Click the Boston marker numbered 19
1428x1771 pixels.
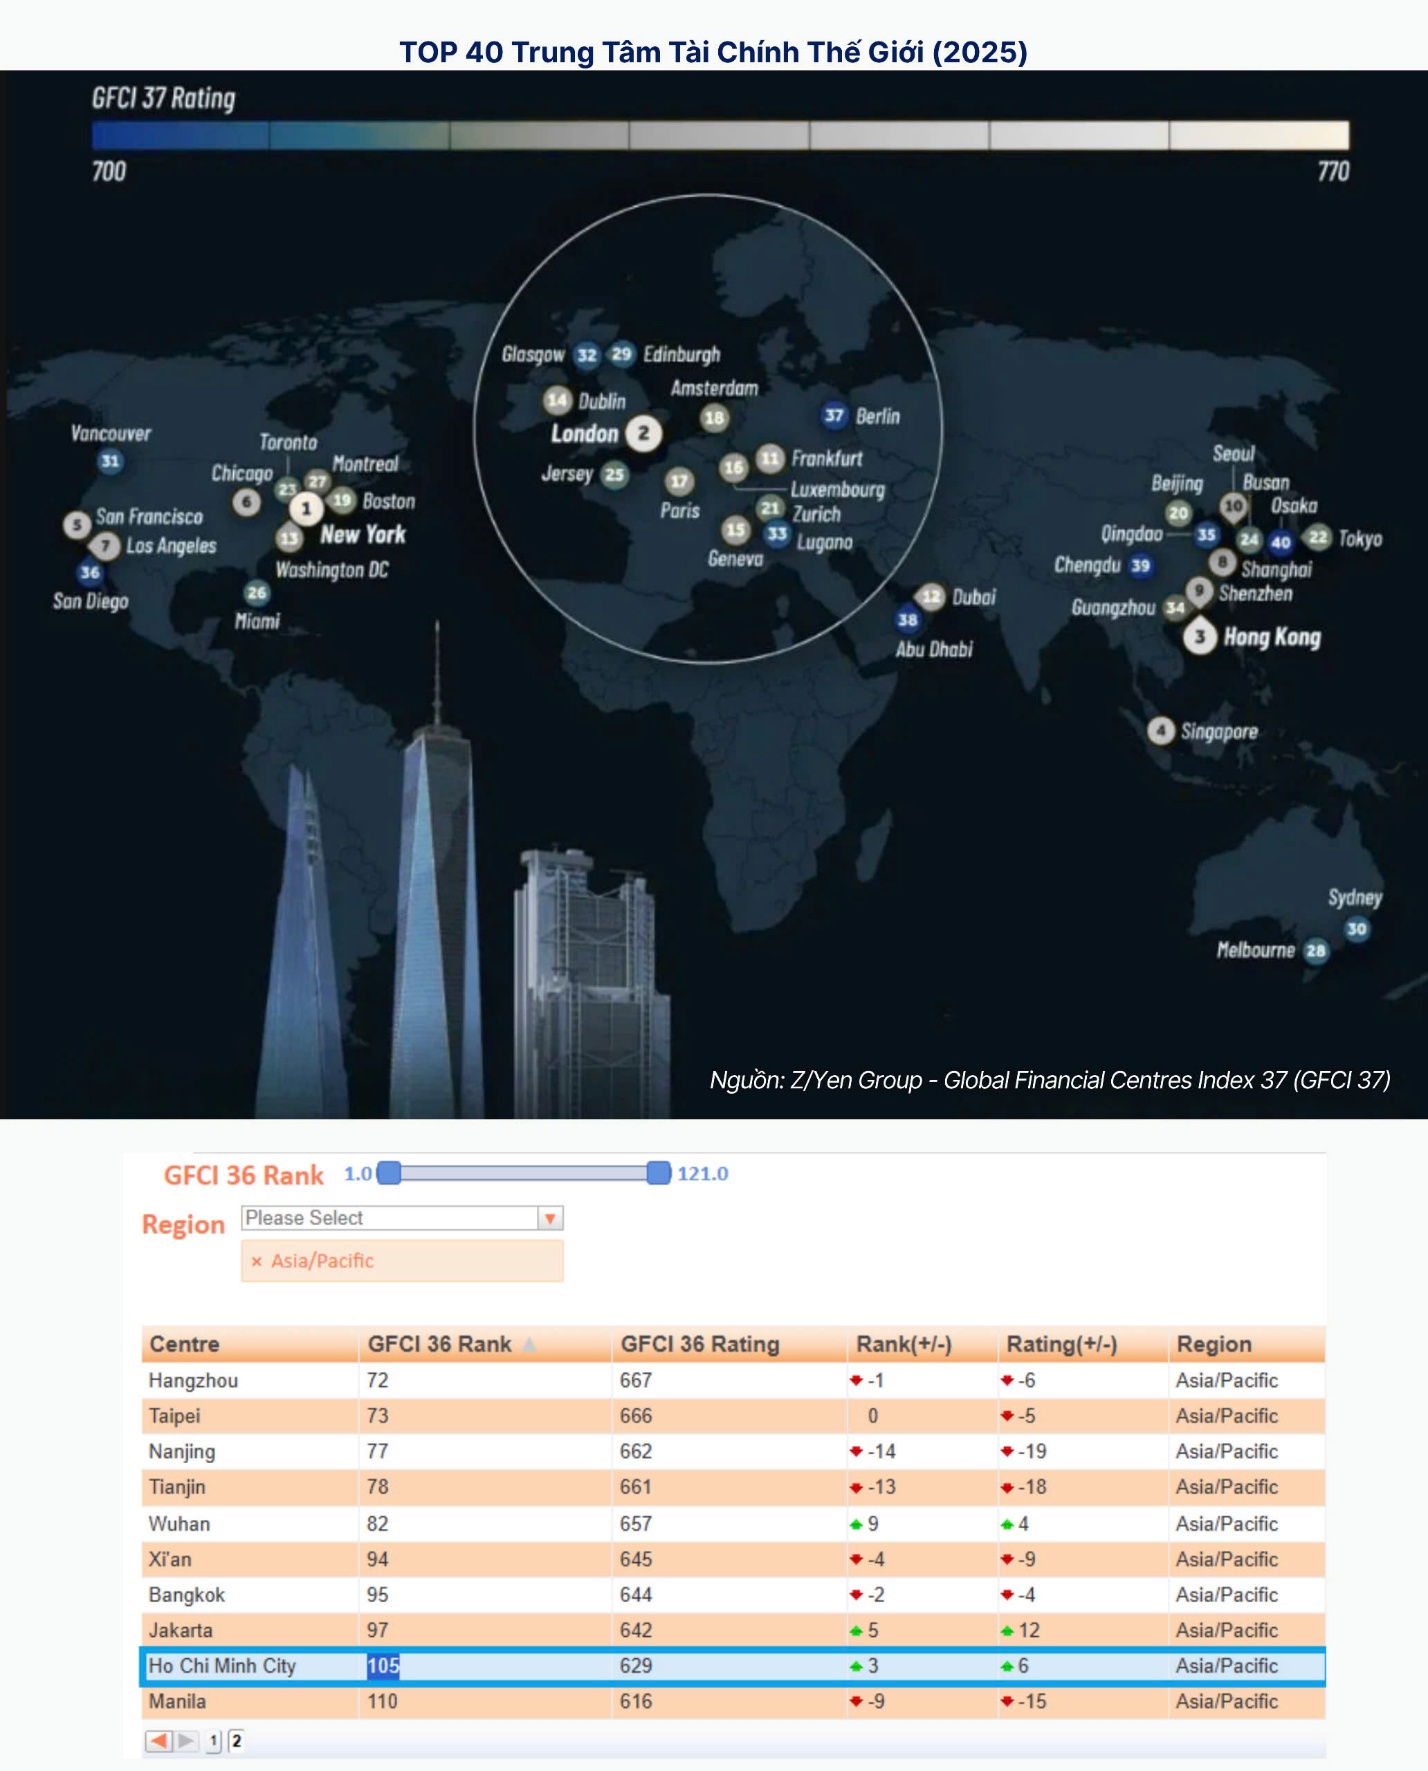tap(342, 500)
